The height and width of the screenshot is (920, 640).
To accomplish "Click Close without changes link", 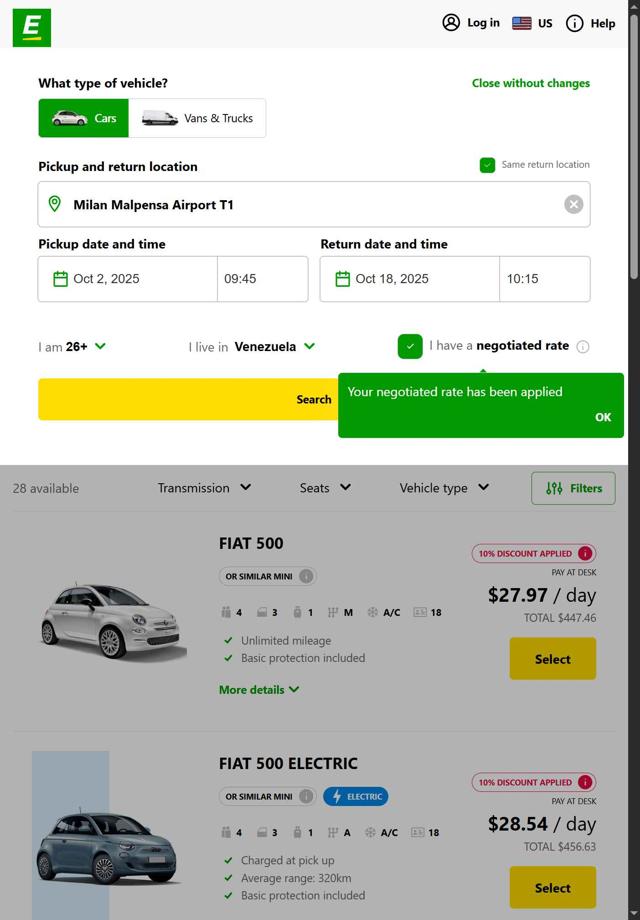I will pyautogui.click(x=530, y=83).
